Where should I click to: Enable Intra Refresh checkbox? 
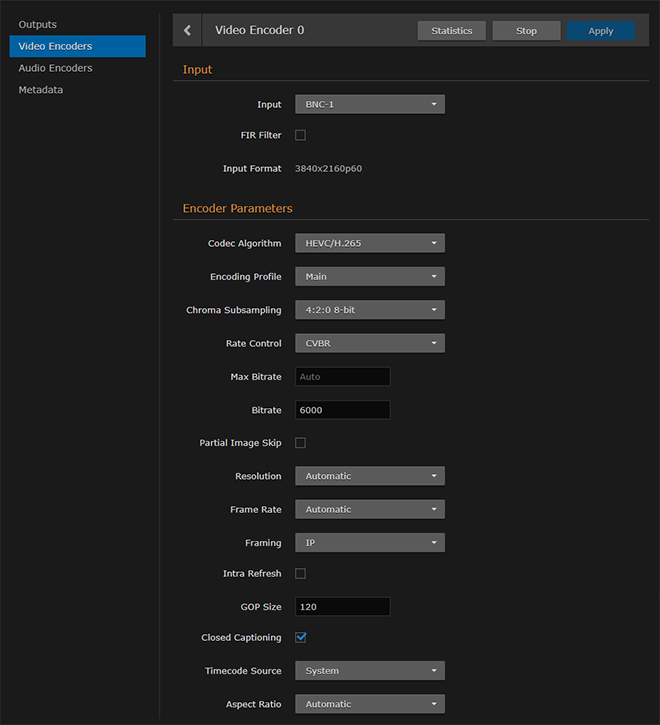[x=300, y=574]
